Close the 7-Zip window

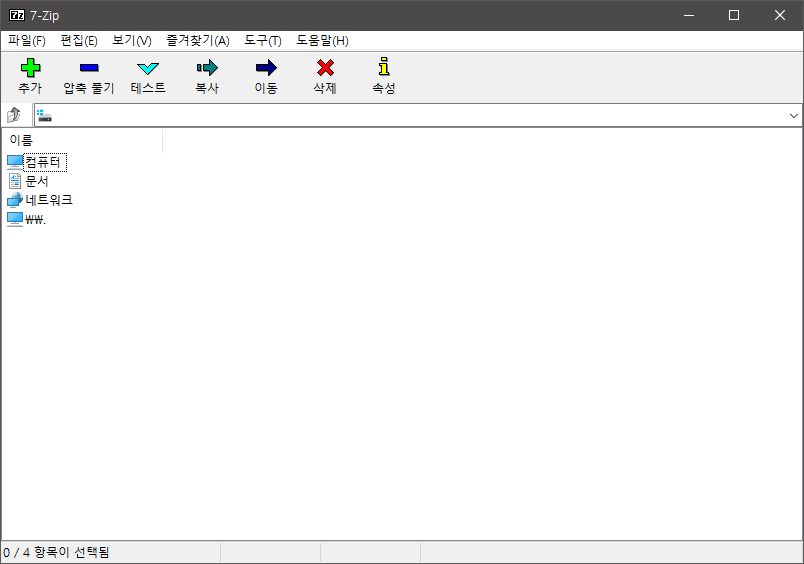[780, 15]
